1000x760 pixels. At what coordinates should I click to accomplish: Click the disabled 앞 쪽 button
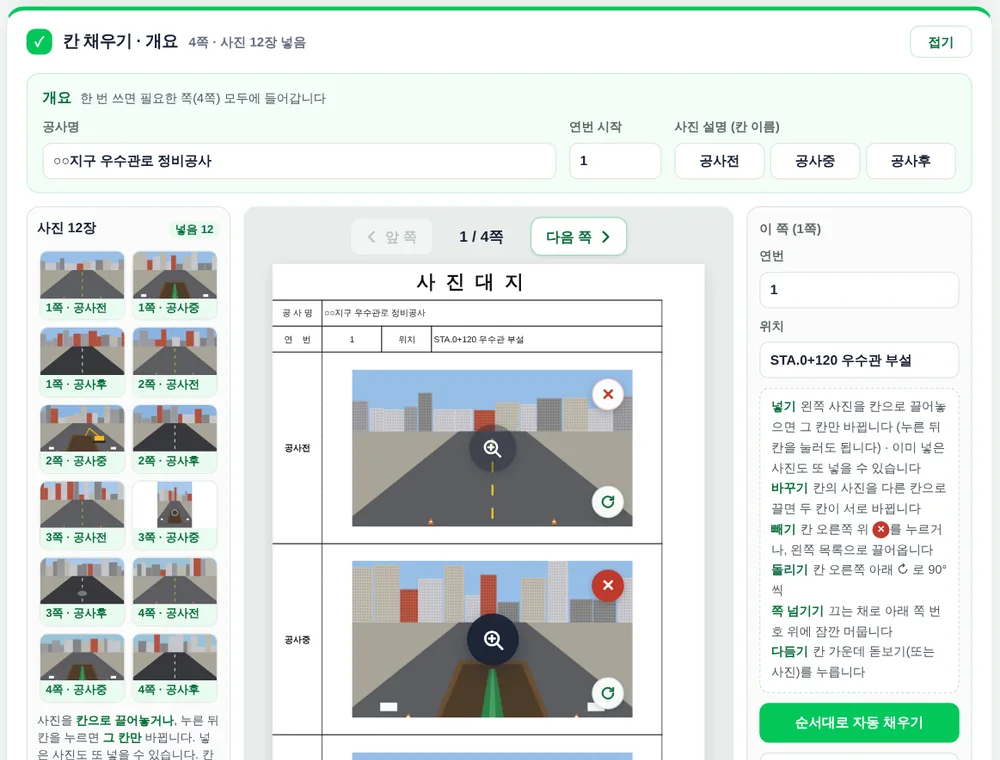[392, 237]
